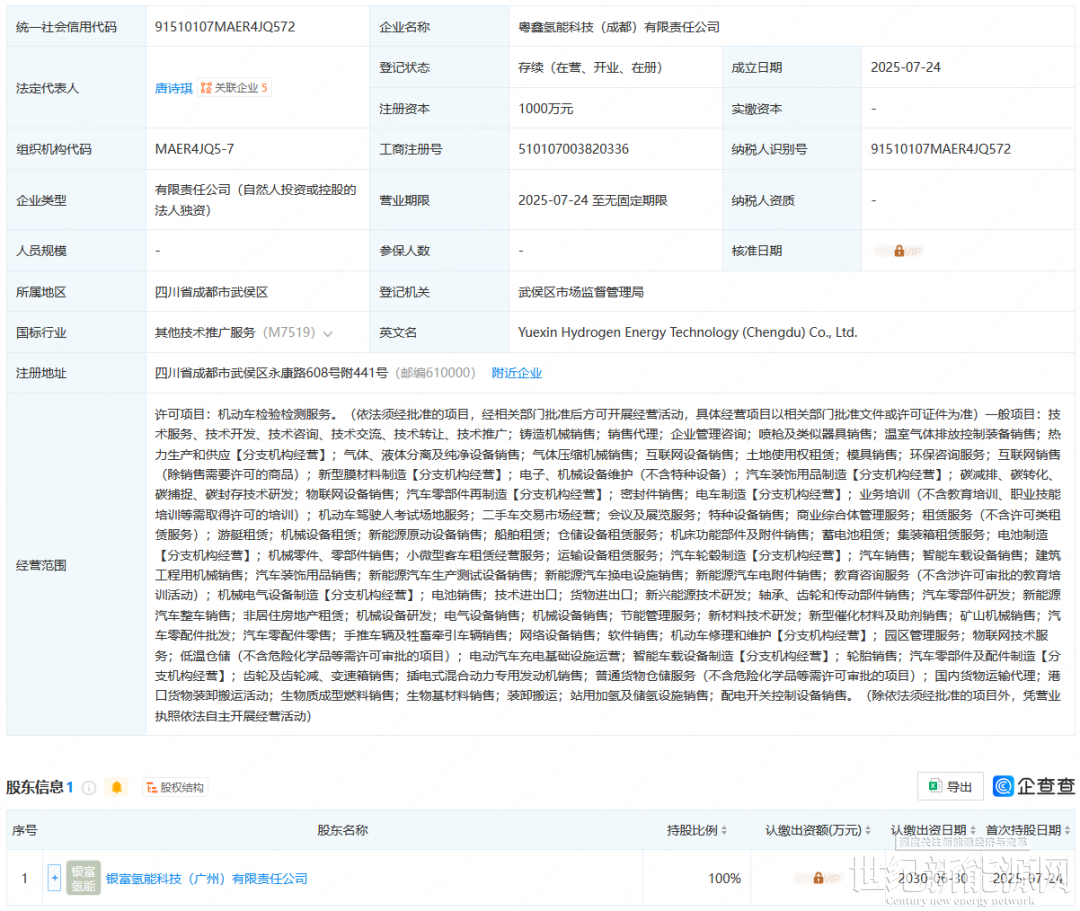
Task: Click the 银富氢能 shareholder logo thumbnail
Action: point(84,878)
